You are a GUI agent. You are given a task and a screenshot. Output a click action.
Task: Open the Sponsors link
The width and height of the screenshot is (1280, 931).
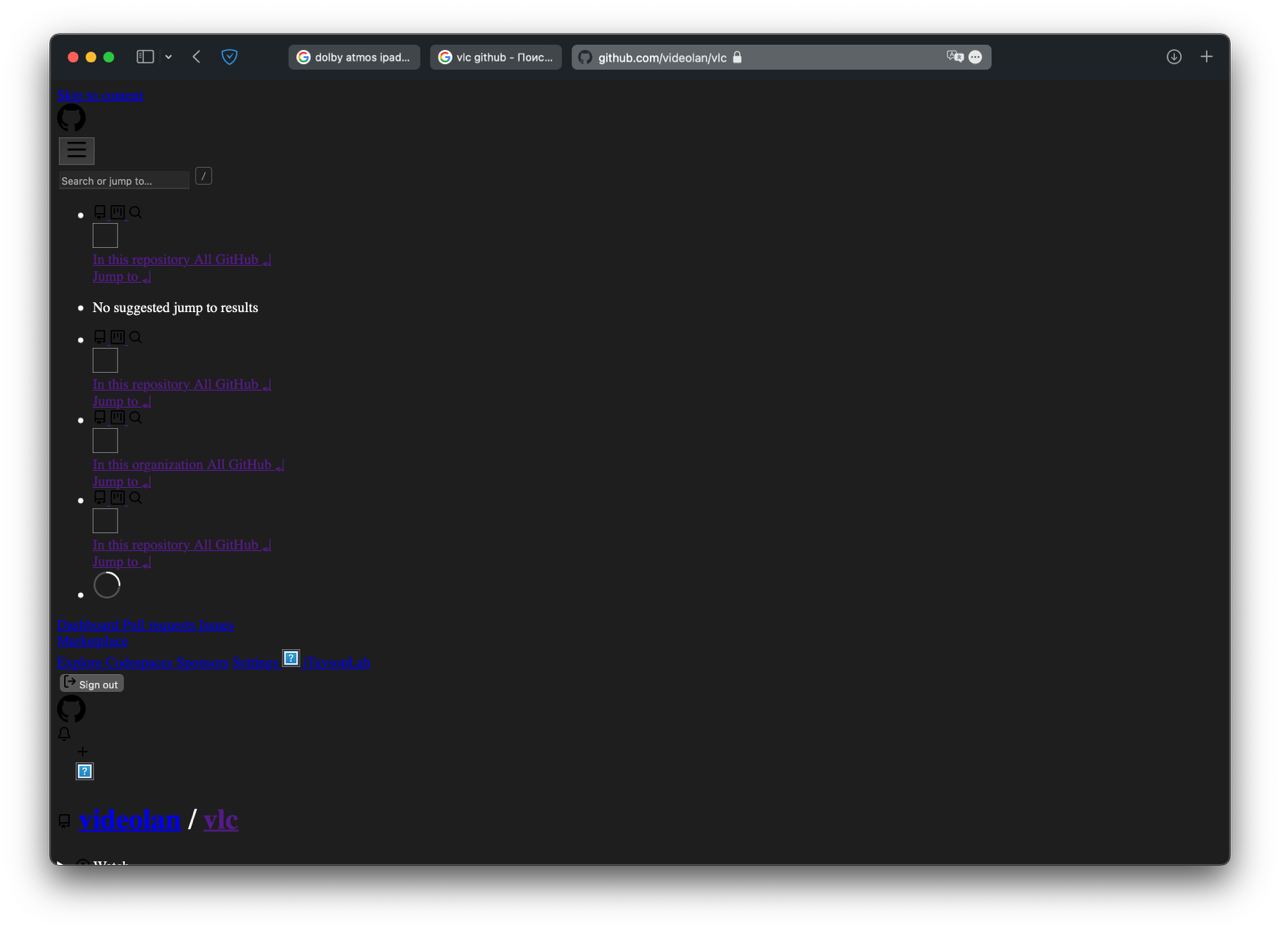tap(203, 662)
